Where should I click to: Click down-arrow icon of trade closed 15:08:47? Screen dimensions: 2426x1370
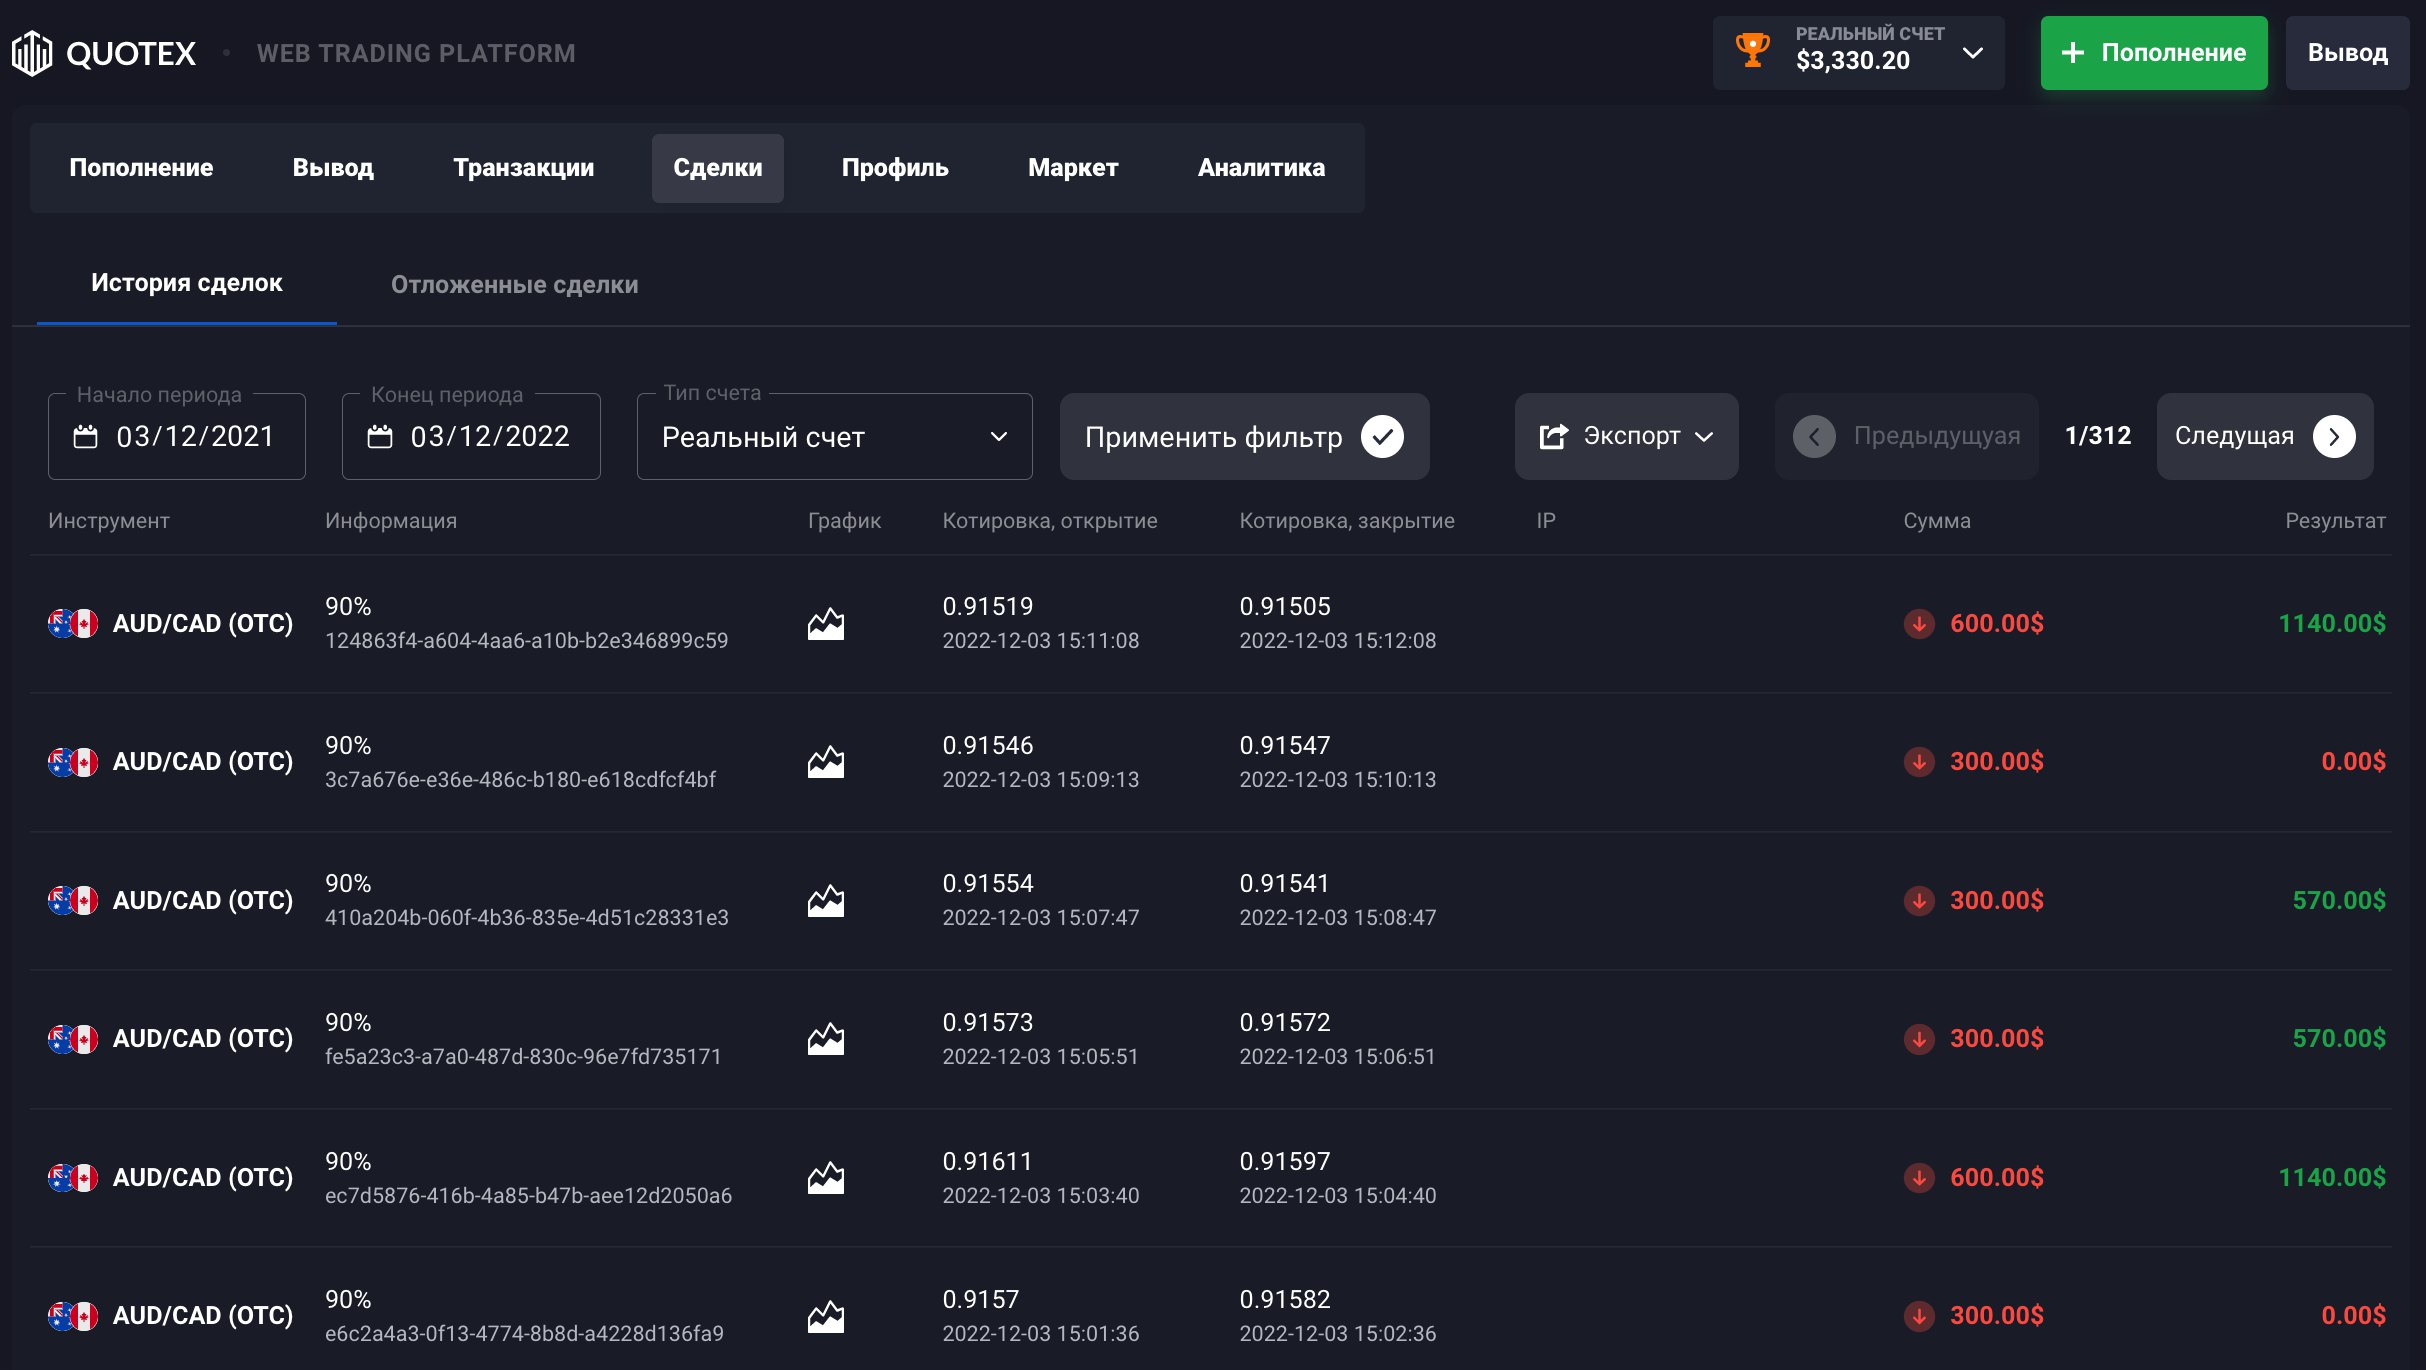click(x=1919, y=901)
